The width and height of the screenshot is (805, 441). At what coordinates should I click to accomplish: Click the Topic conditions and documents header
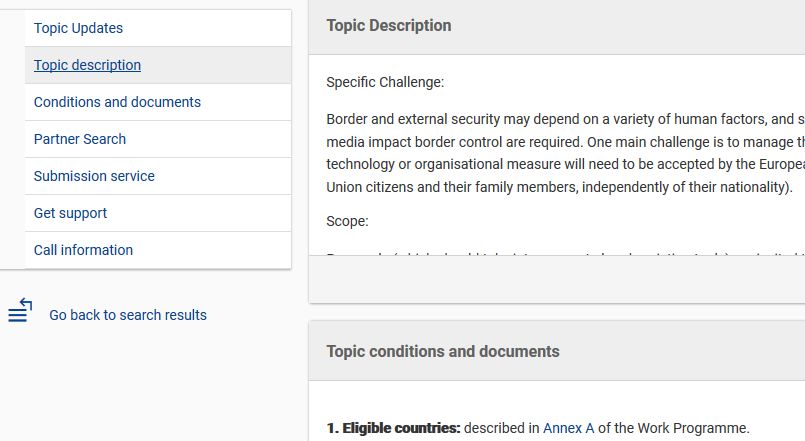click(x=557, y=351)
